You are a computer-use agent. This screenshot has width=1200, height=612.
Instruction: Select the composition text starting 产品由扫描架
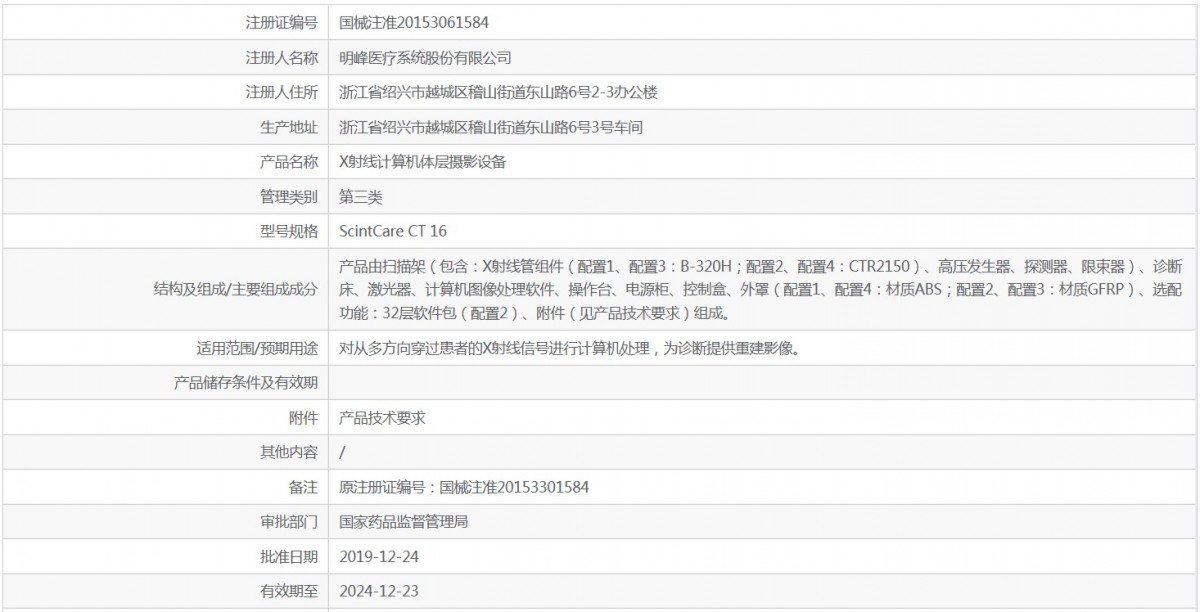761,289
